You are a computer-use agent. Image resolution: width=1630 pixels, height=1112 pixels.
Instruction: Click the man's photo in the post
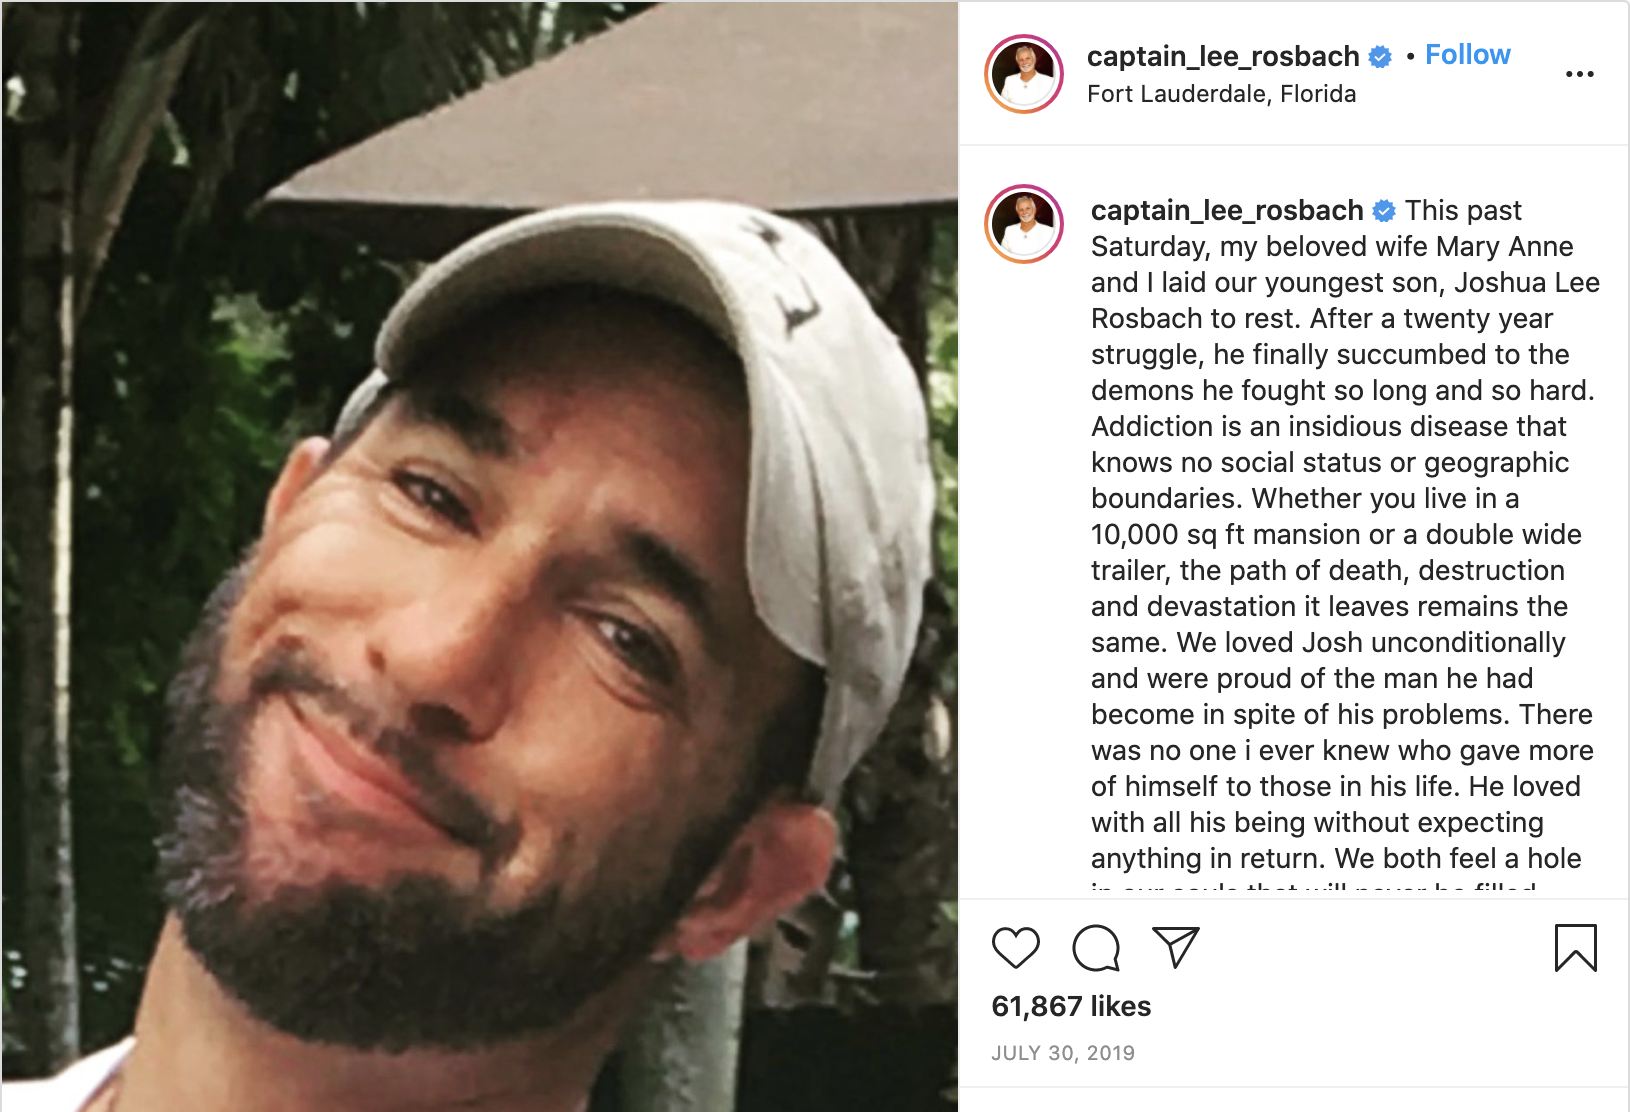pyautogui.click(x=480, y=556)
